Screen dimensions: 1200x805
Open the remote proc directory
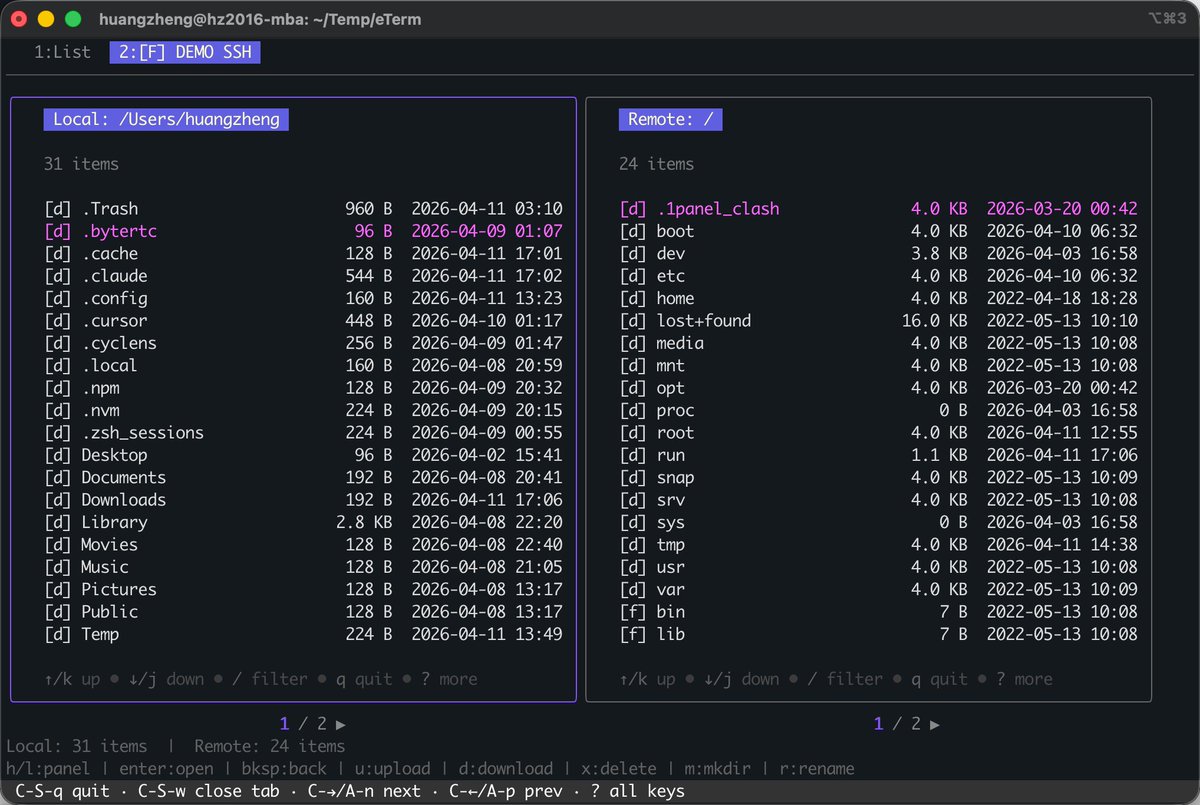[878, 410]
